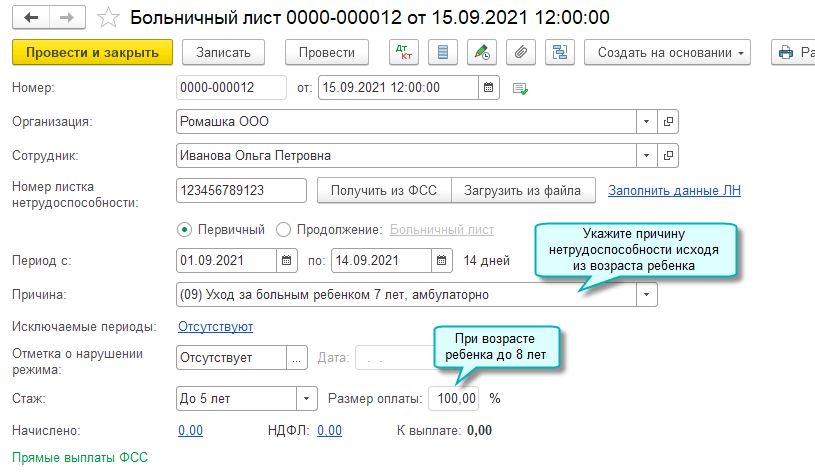Click the Организация field Ромашка ООО
Image resolution: width=815 pixels, height=474 pixels.
(x=406, y=122)
